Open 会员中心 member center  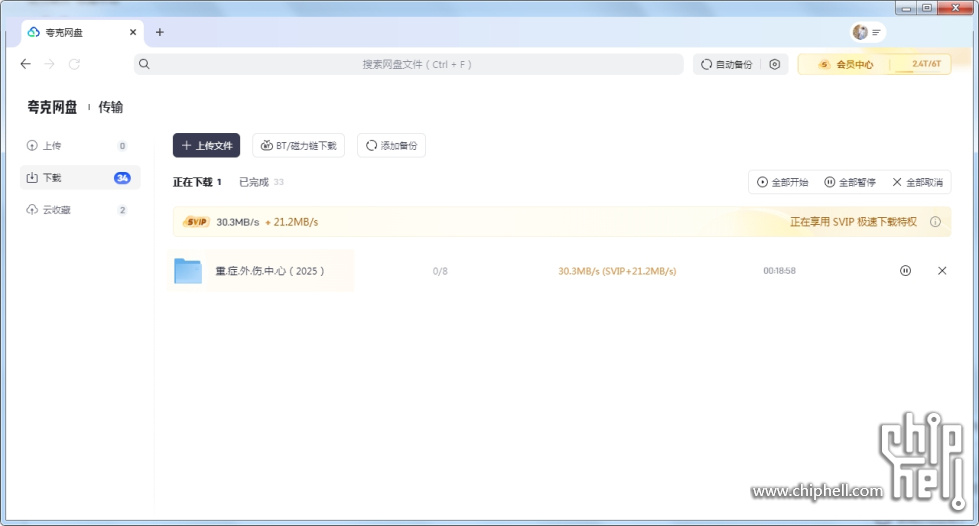pyautogui.click(x=845, y=64)
